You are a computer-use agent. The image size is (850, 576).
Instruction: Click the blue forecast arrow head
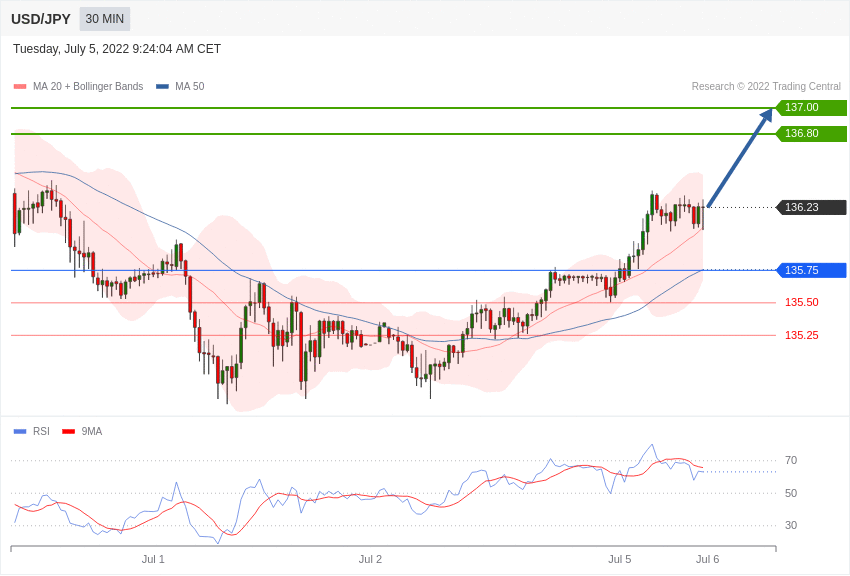pos(767,115)
